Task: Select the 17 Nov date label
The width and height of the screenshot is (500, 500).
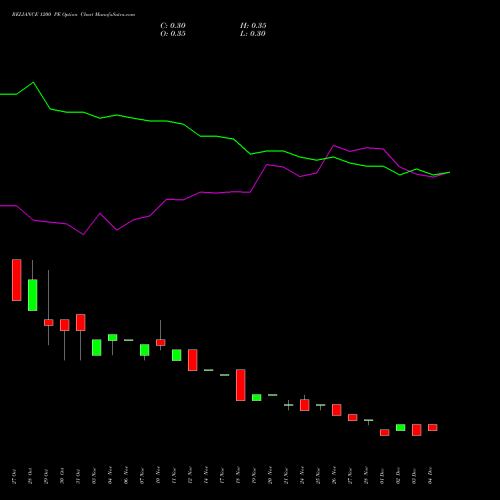Action: pyautogui.click(x=222, y=476)
